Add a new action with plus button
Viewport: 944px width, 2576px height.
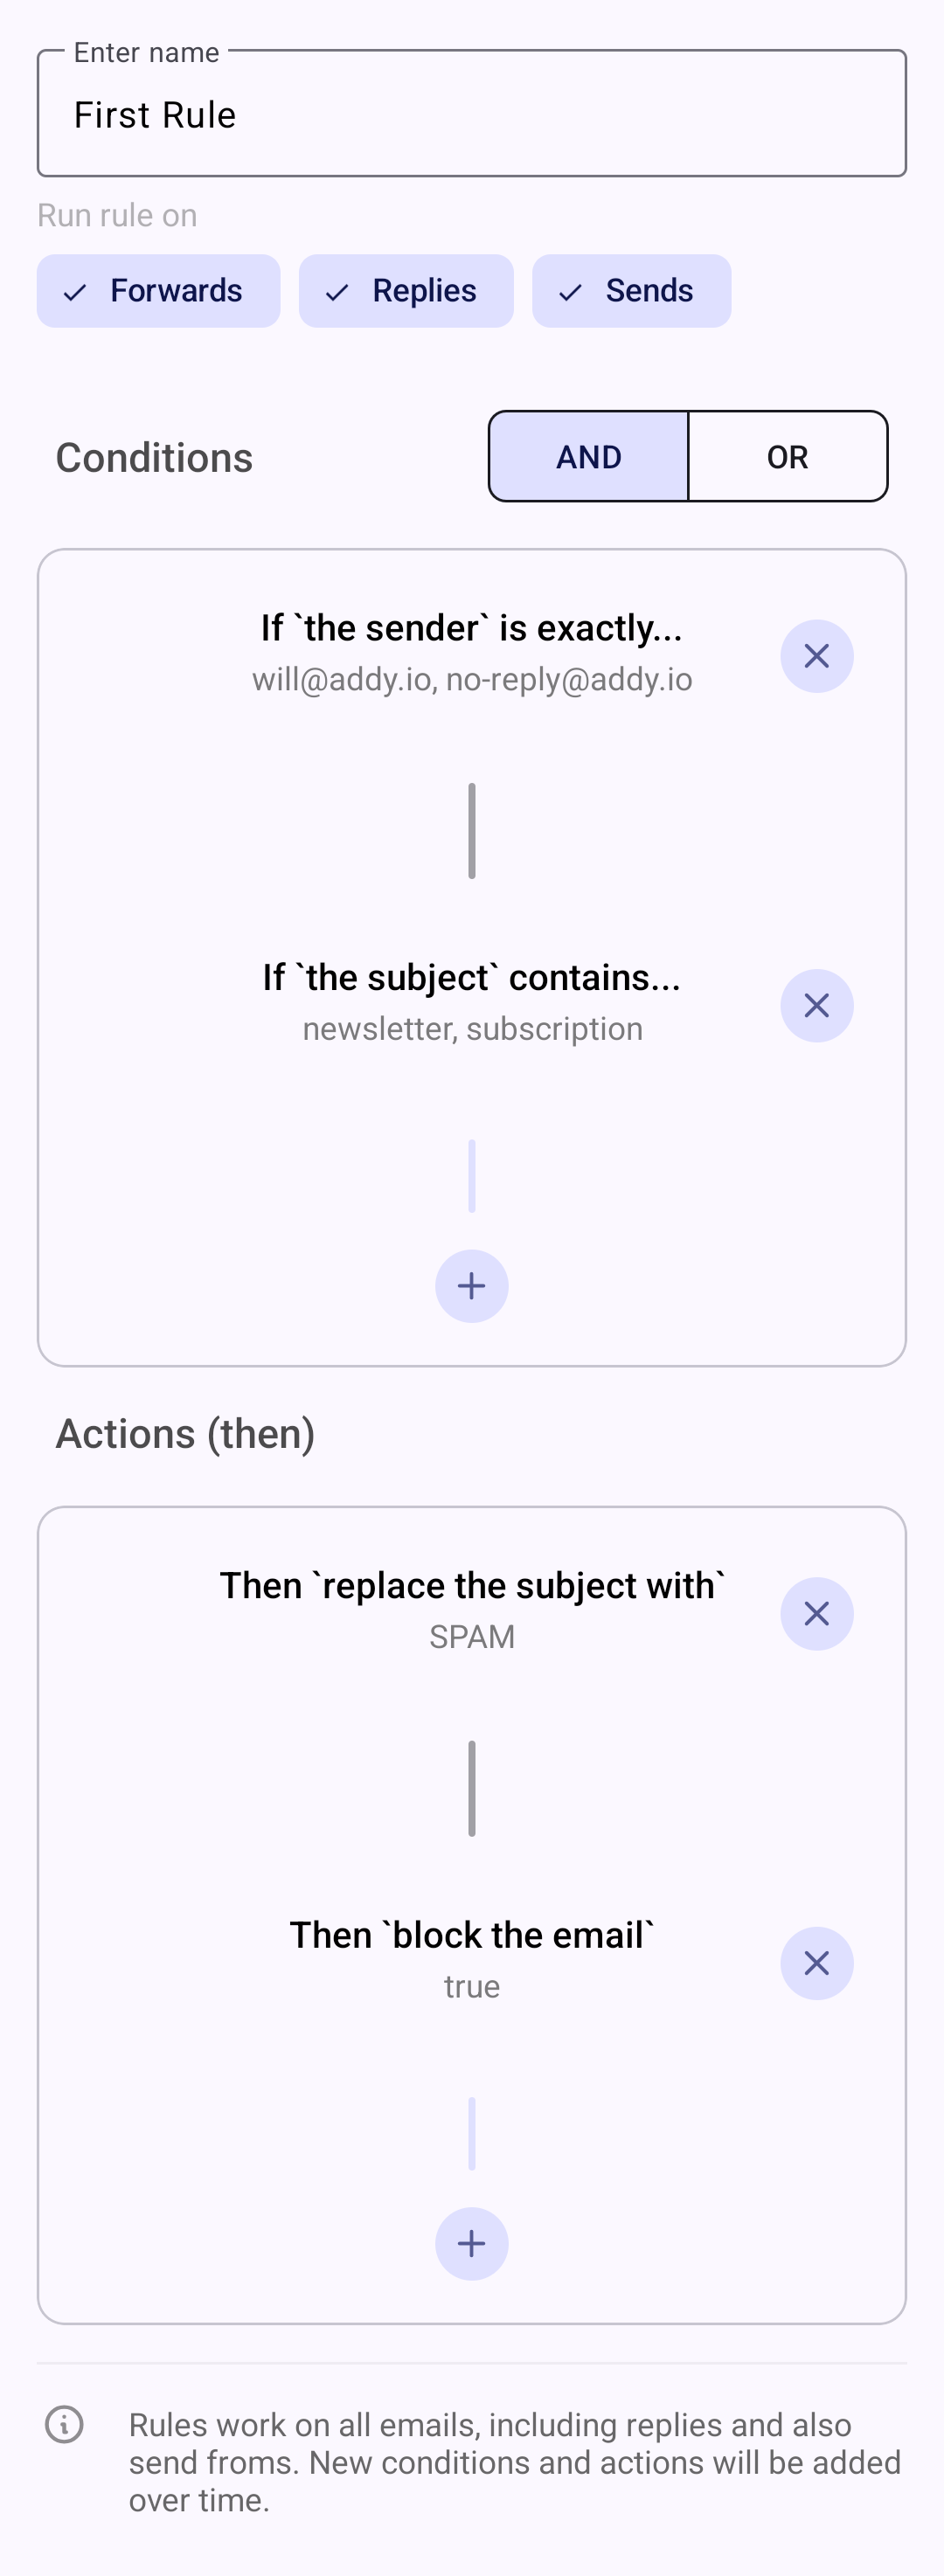(471, 2243)
